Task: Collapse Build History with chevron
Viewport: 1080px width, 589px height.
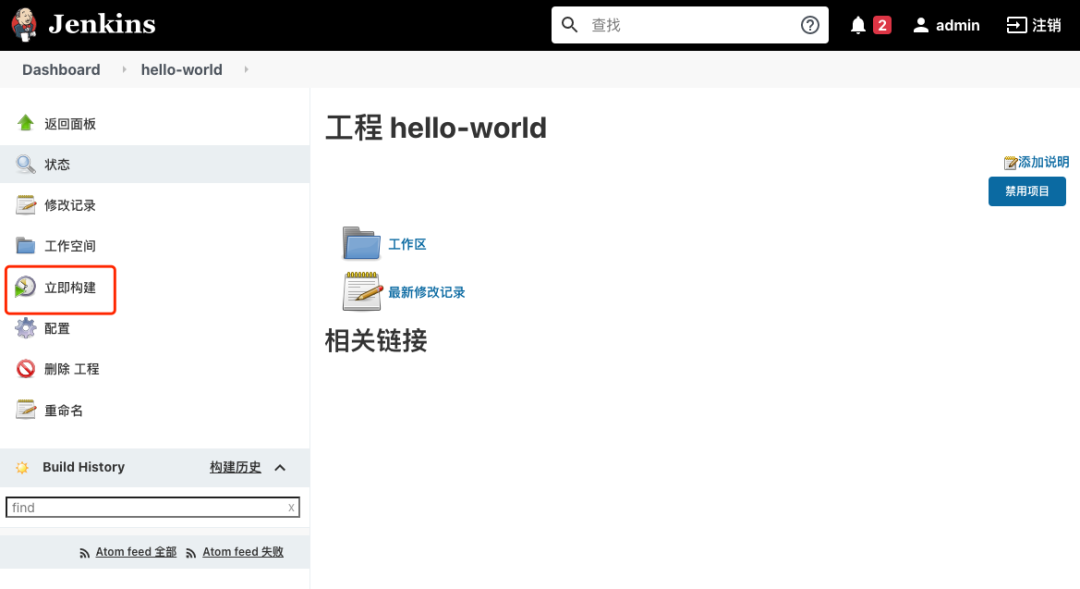Action: (x=280, y=468)
